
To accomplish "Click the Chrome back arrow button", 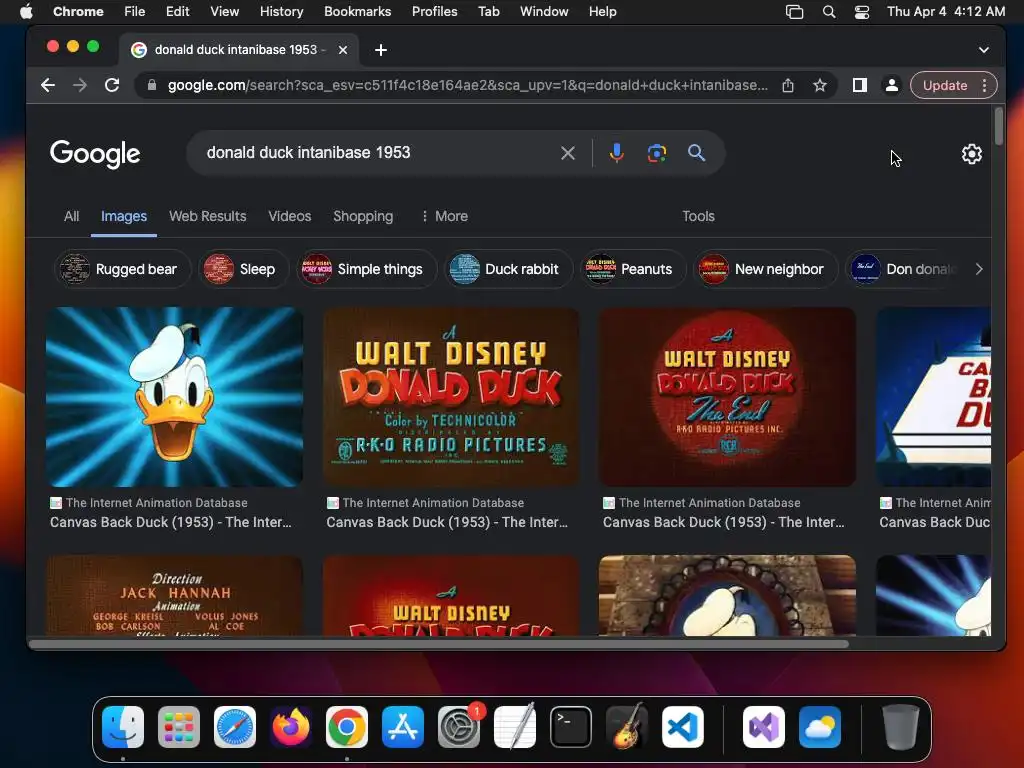I will coord(48,85).
